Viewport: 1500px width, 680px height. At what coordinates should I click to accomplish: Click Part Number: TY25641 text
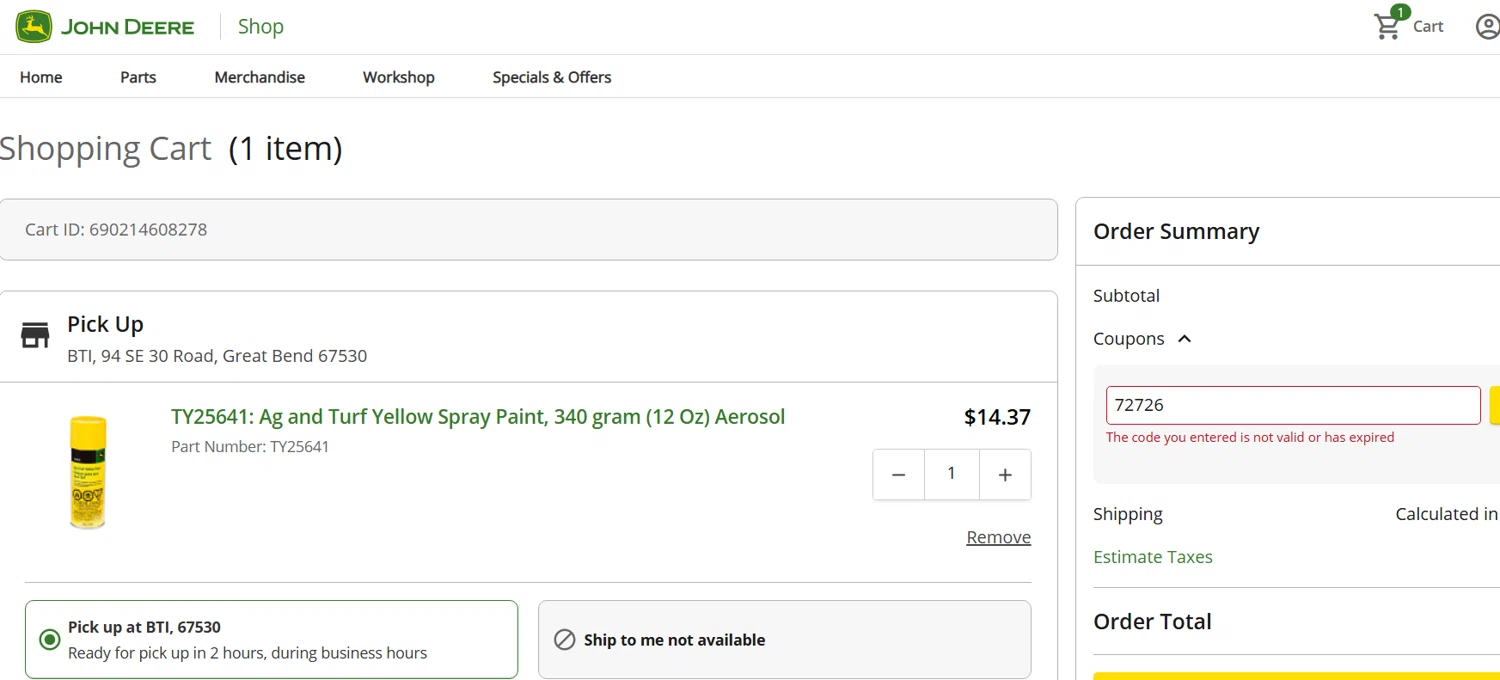click(x=250, y=447)
